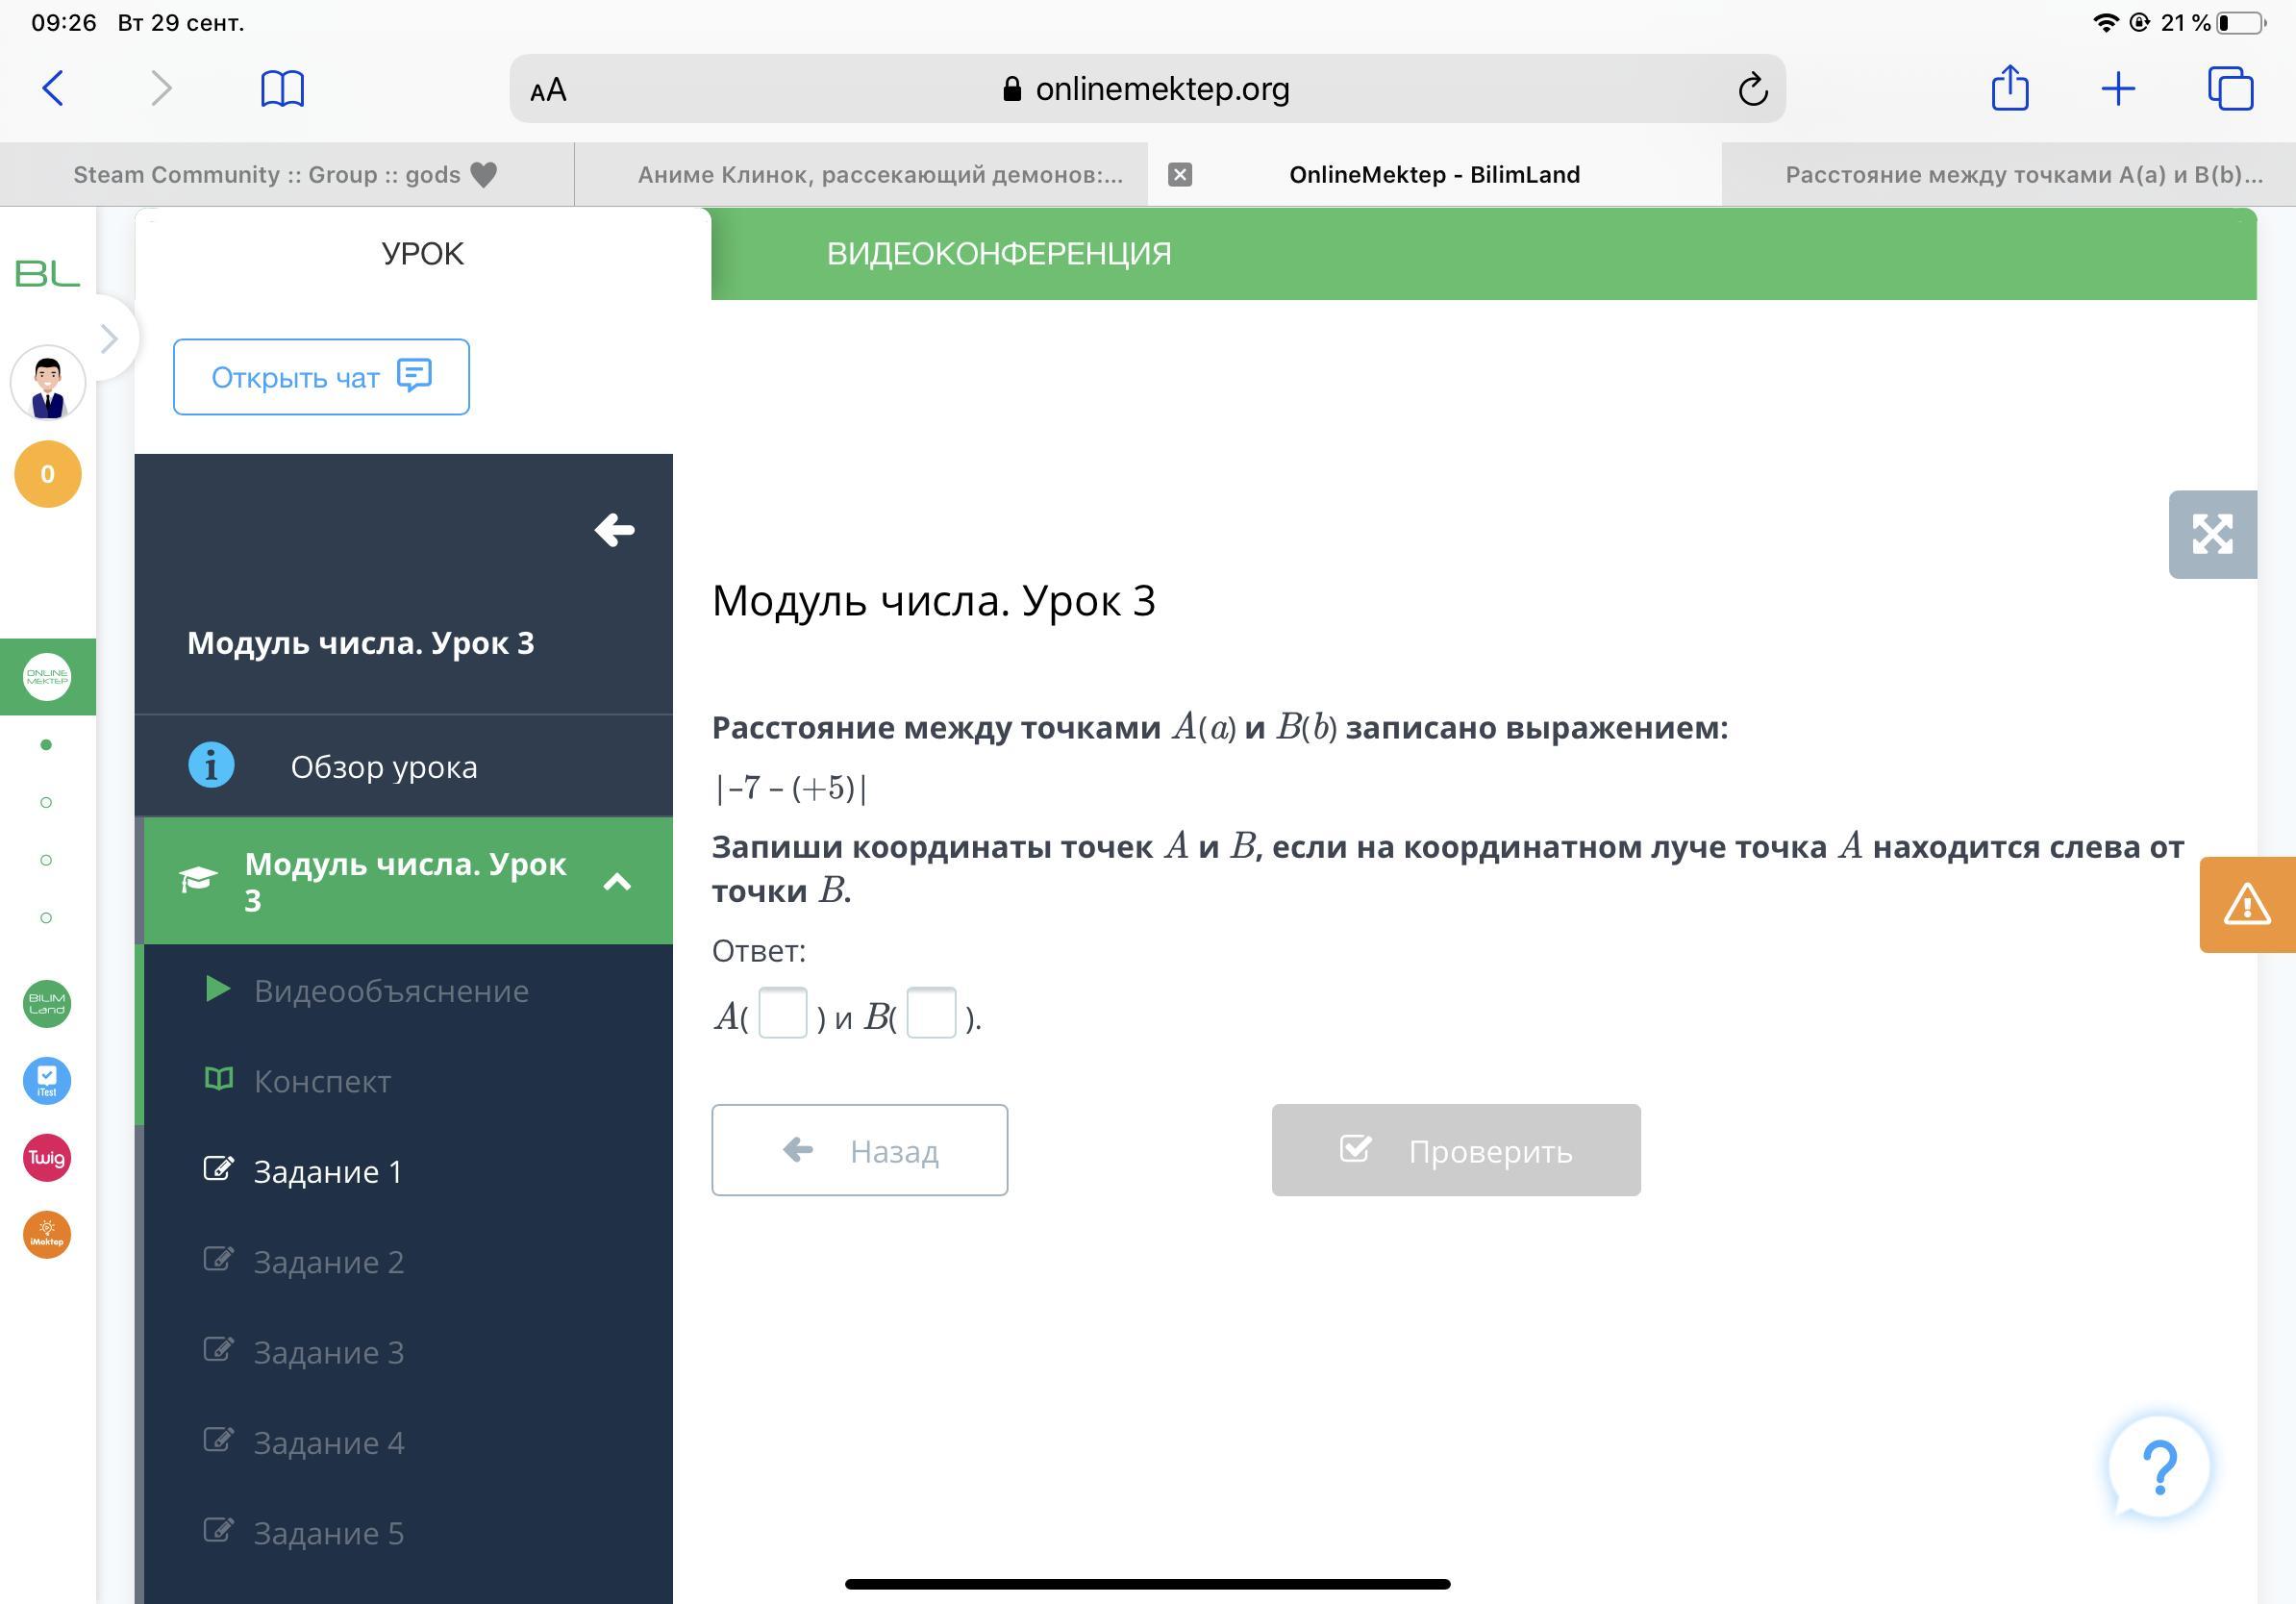Open the question mark help bubble
Screen dimensions: 2296x1604
(x=2158, y=1466)
